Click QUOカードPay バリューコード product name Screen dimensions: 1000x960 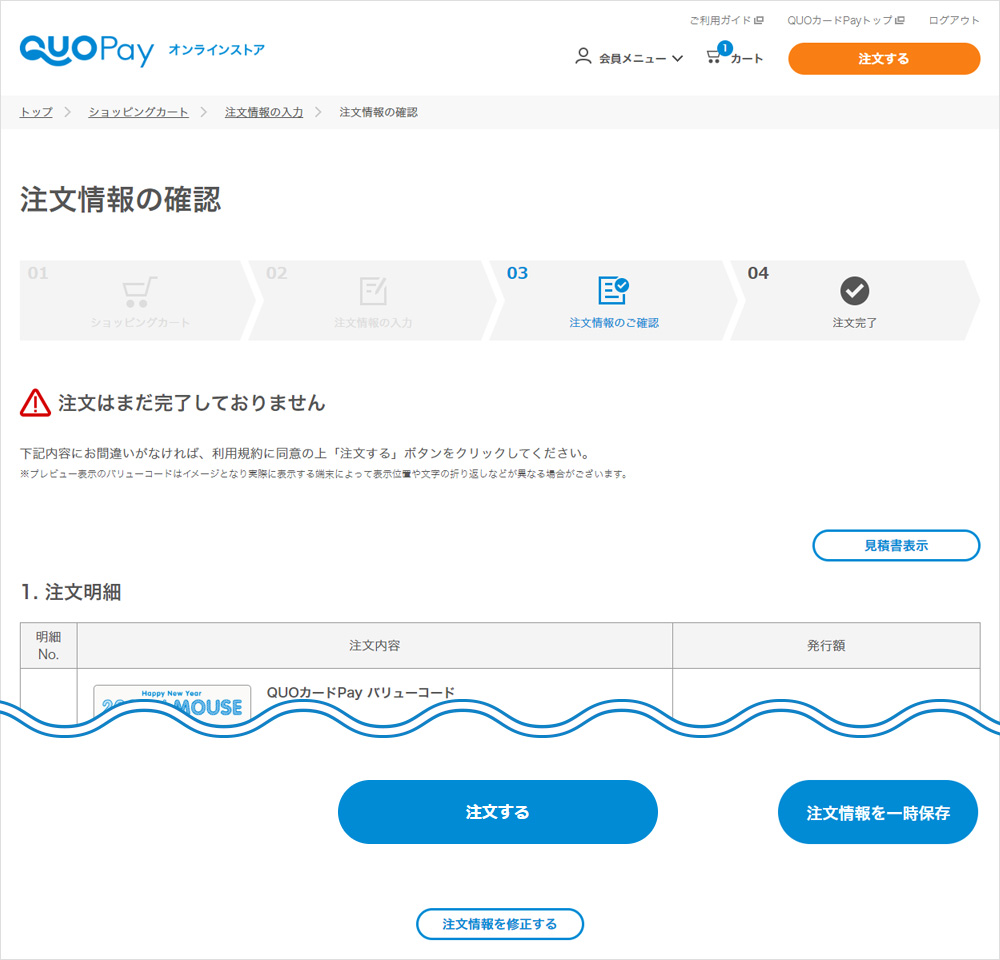(x=360, y=693)
